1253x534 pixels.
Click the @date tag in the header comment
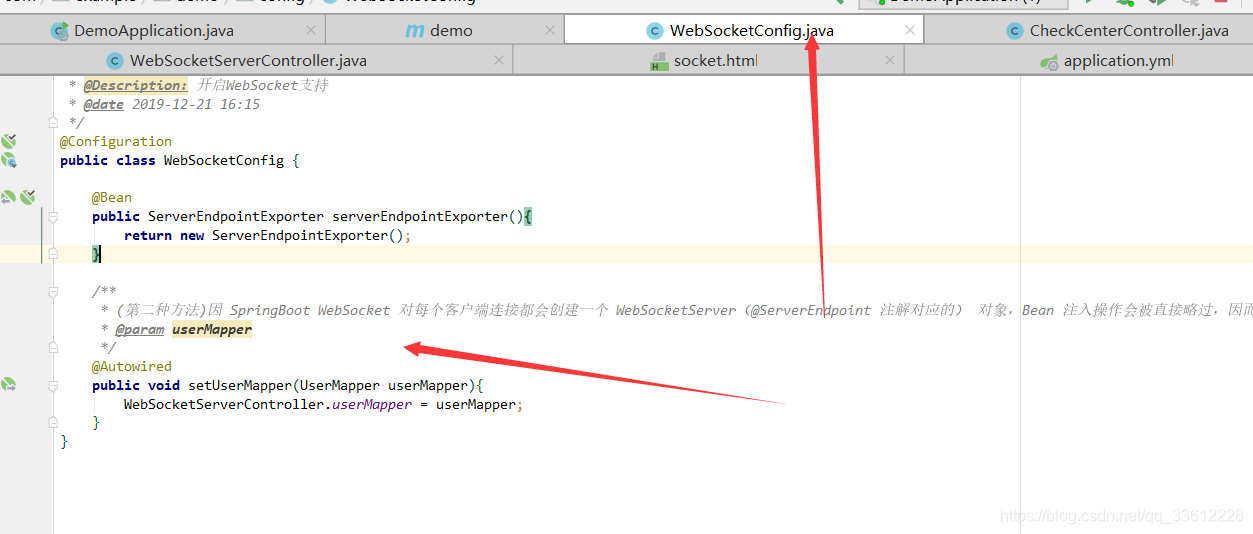104,104
